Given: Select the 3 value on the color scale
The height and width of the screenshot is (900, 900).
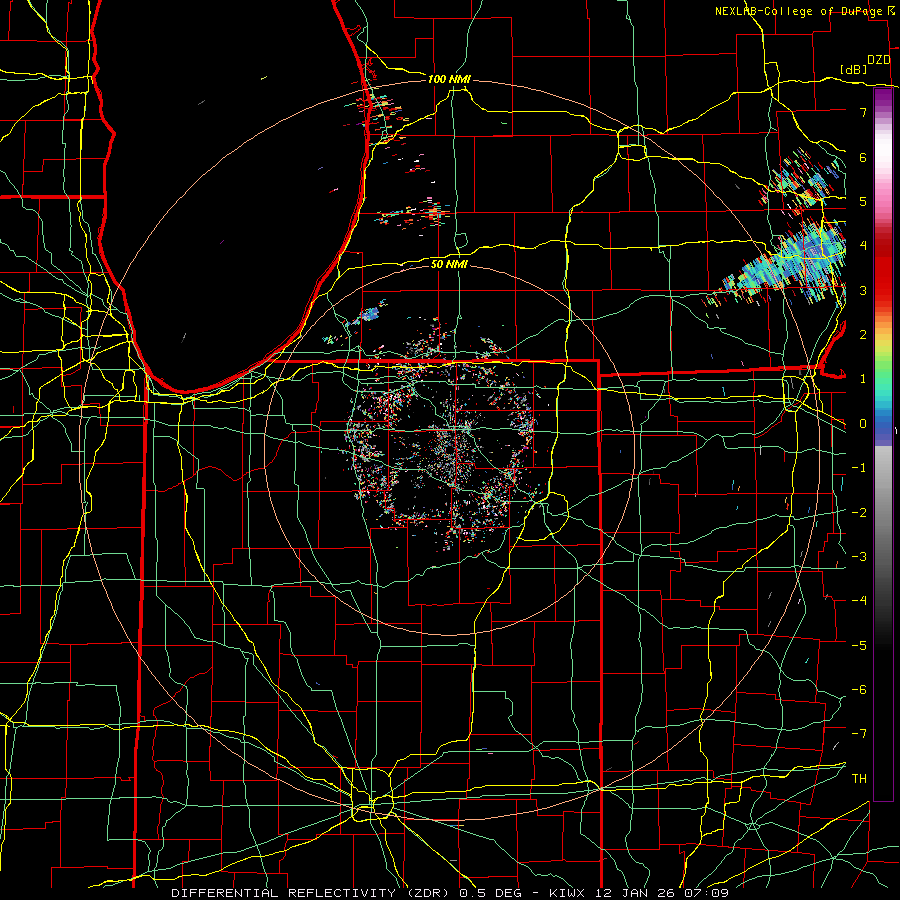Looking at the screenshot, I should (863, 290).
